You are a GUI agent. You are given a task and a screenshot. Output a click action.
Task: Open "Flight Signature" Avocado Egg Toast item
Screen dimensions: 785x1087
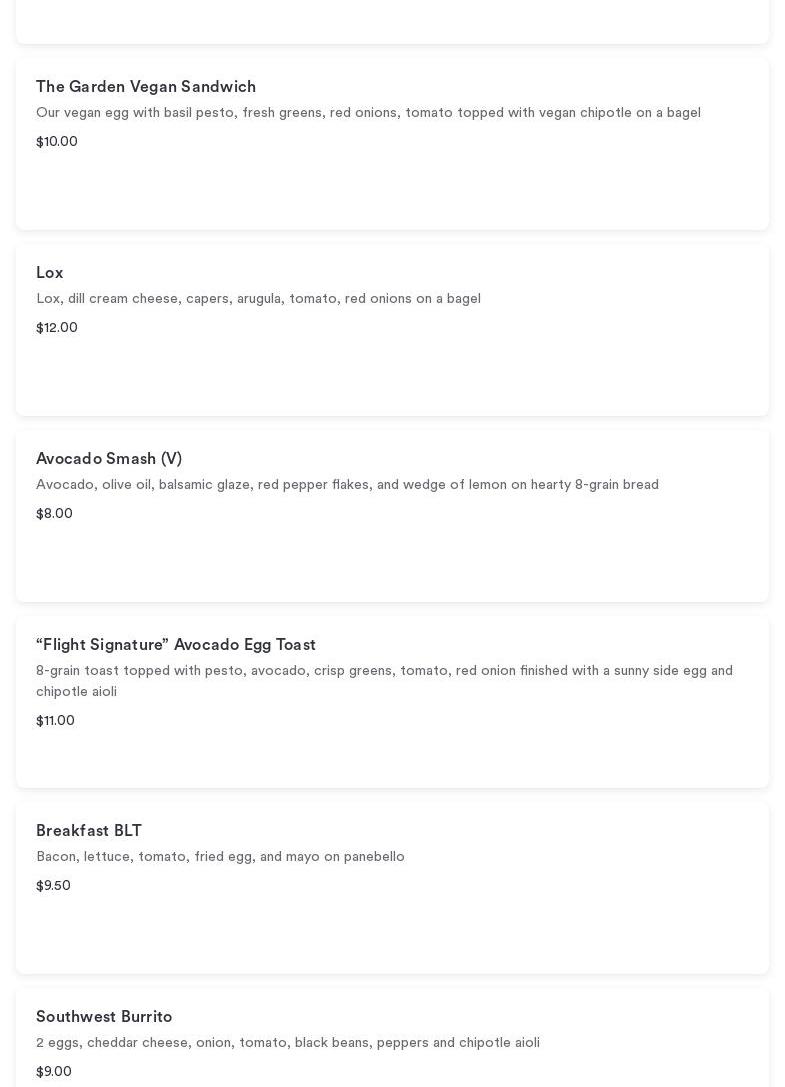(176, 645)
